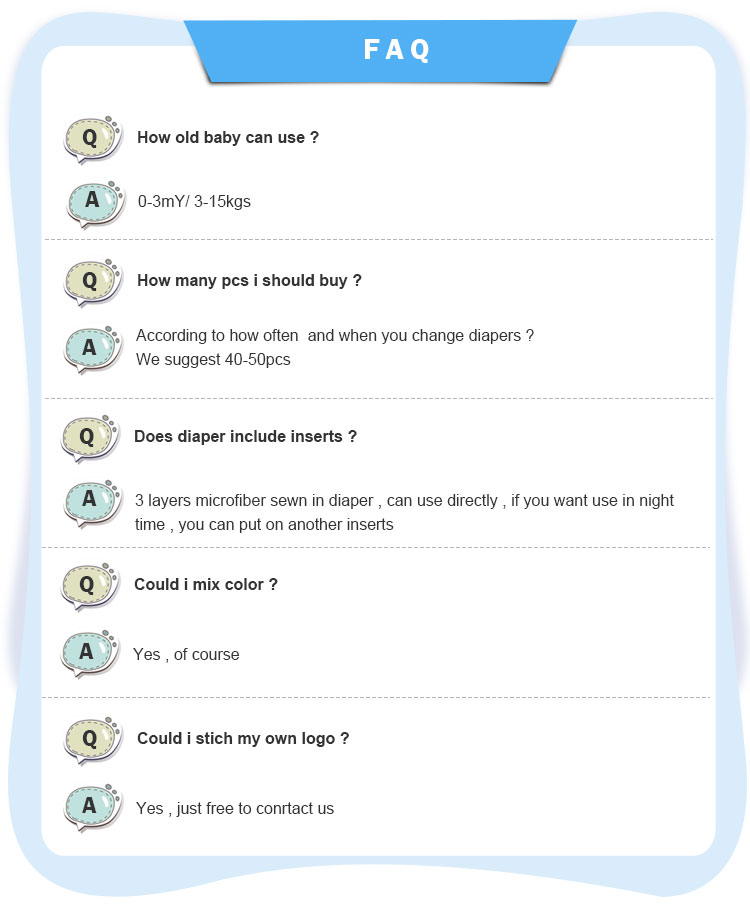Click the A bubble next to "0-3mY/ 3-15kgs"
This screenshot has height=918, width=750.
(92, 201)
